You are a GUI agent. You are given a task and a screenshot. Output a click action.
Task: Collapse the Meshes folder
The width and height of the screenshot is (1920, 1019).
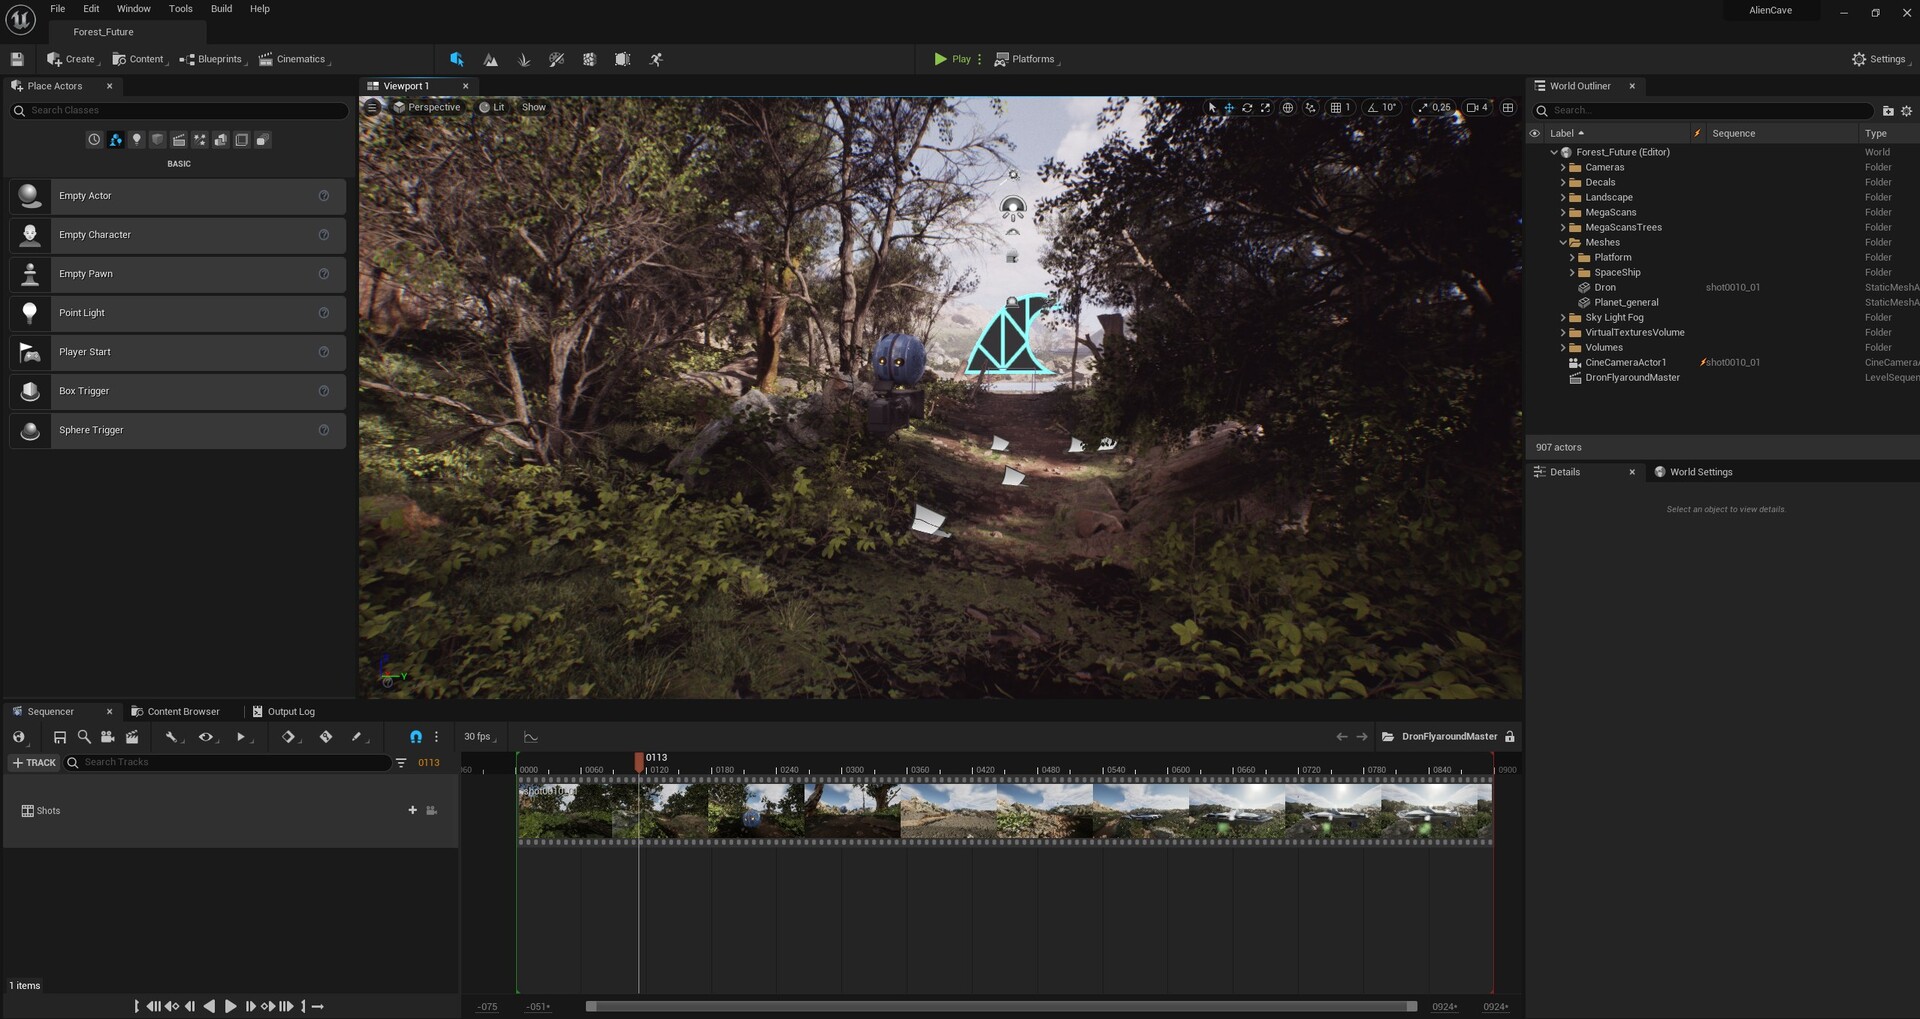pyautogui.click(x=1563, y=243)
